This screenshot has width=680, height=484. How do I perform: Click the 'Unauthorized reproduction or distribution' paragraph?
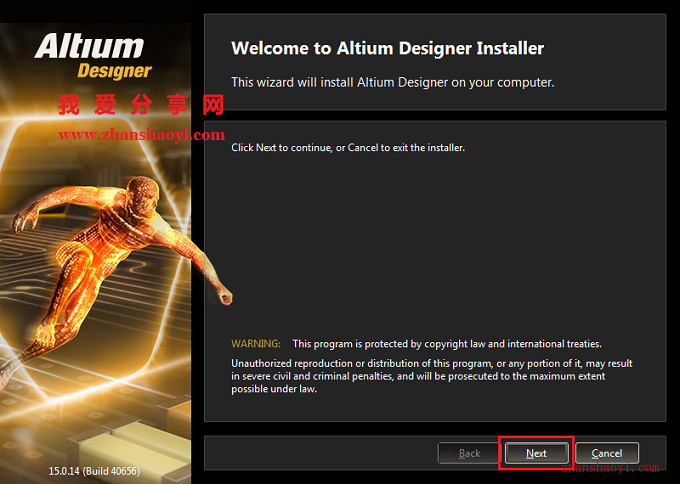[x=432, y=376]
